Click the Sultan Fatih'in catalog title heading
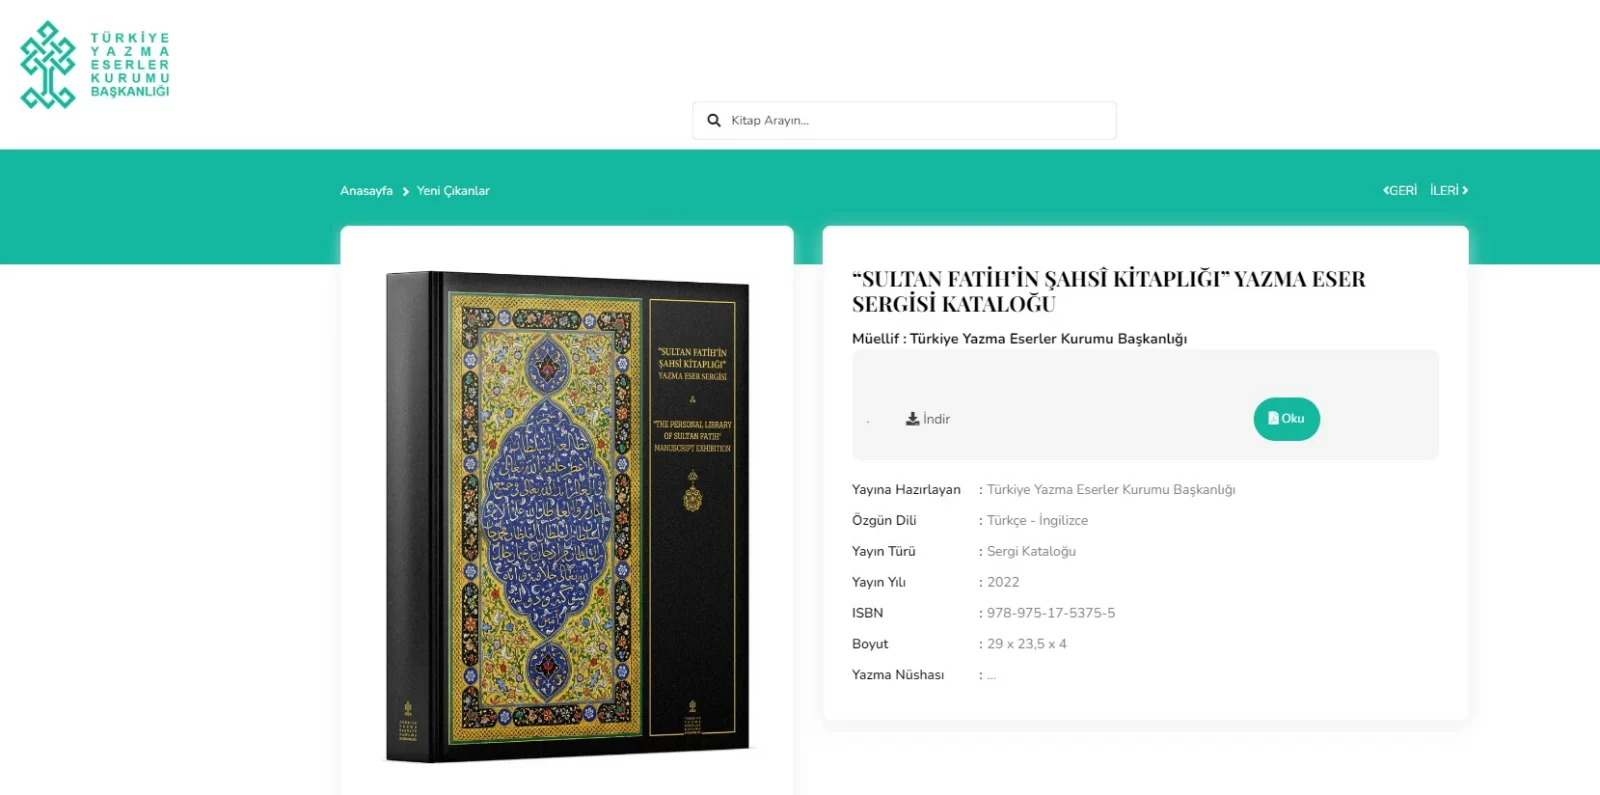Image resolution: width=1600 pixels, height=795 pixels. click(x=1108, y=291)
